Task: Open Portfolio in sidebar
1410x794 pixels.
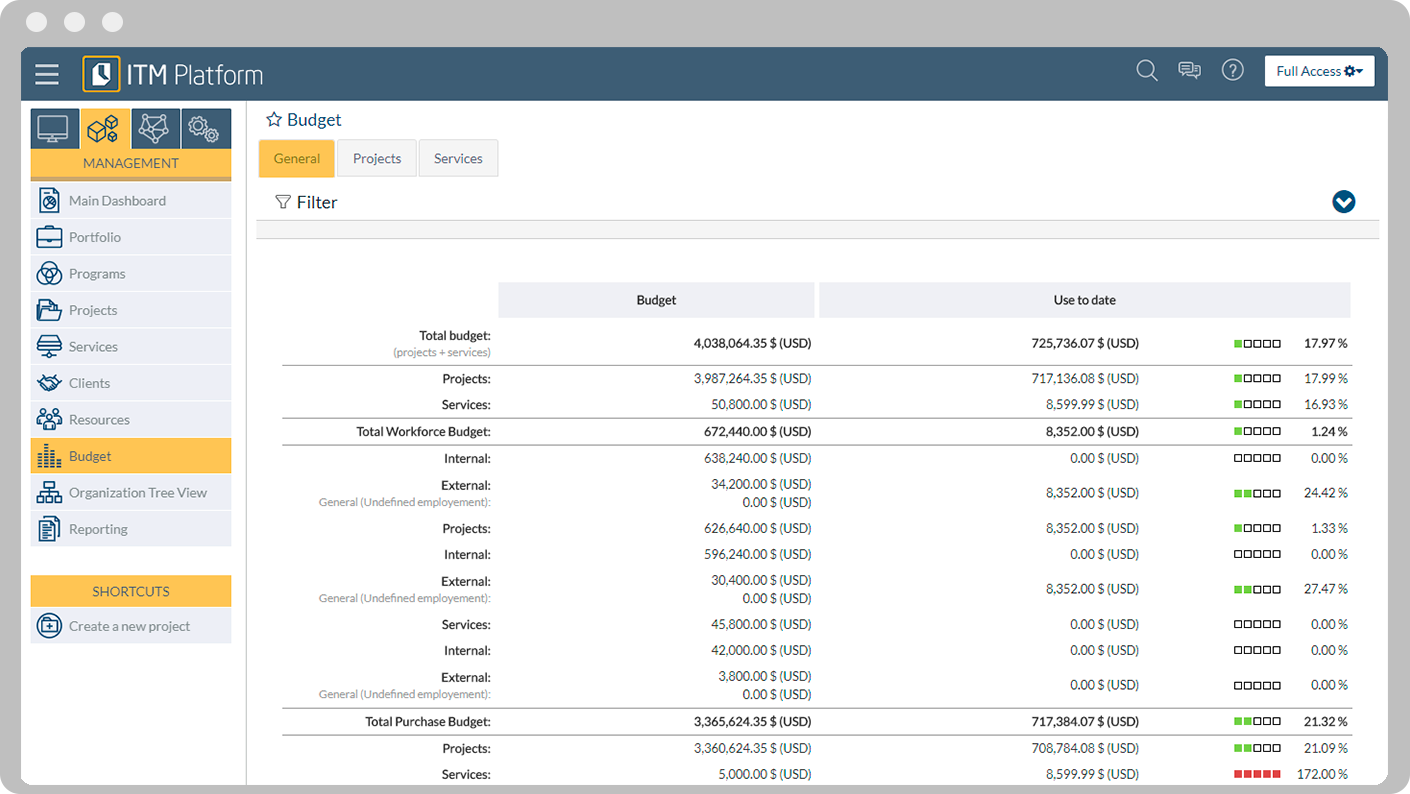Action: (x=131, y=237)
